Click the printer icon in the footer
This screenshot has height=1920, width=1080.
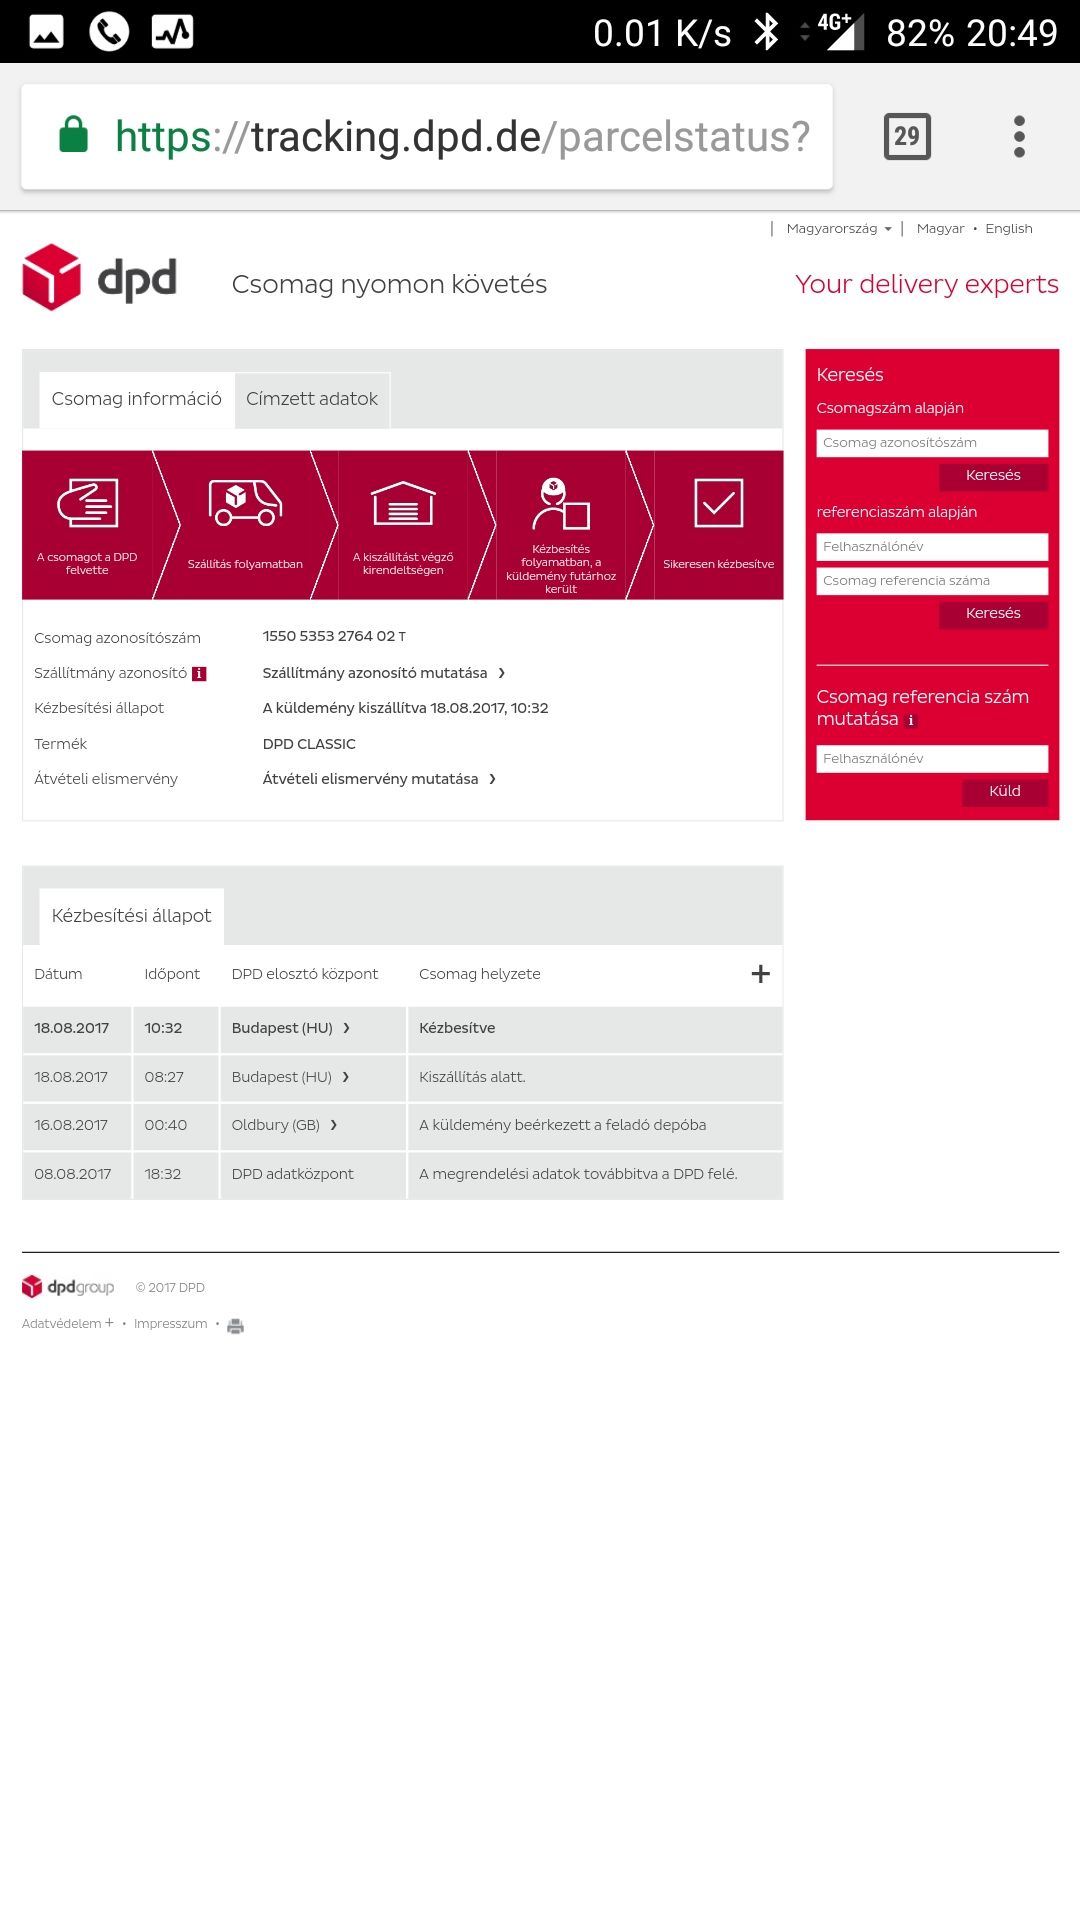[235, 1326]
